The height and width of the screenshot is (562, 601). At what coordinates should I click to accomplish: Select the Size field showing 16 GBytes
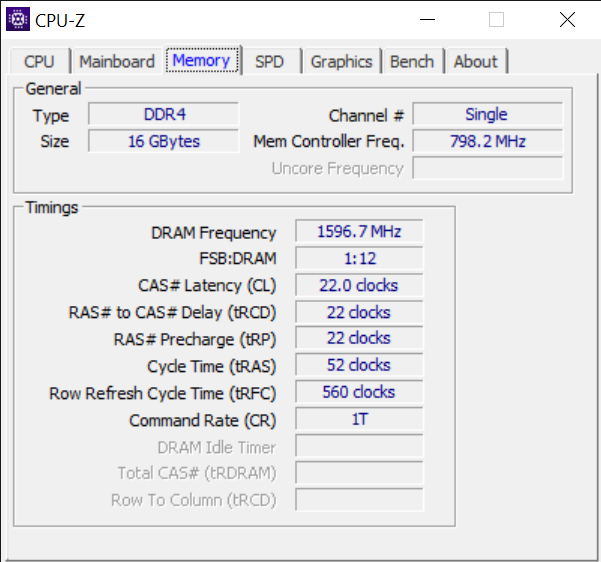pos(163,141)
